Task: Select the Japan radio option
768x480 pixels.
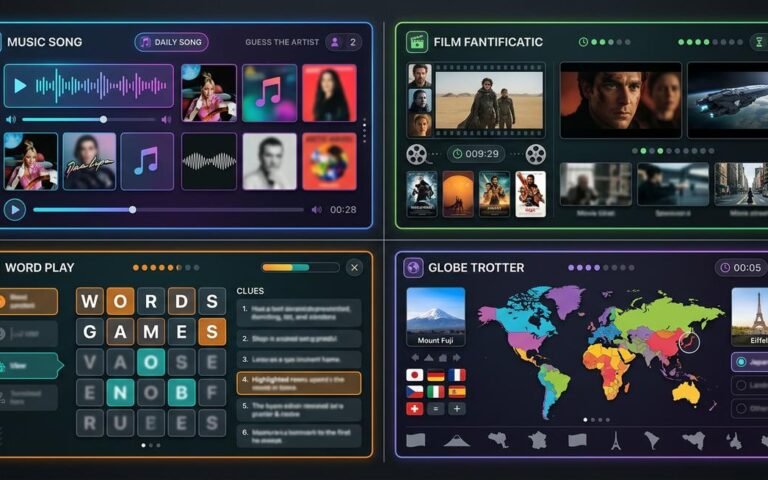Action: (x=749, y=362)
